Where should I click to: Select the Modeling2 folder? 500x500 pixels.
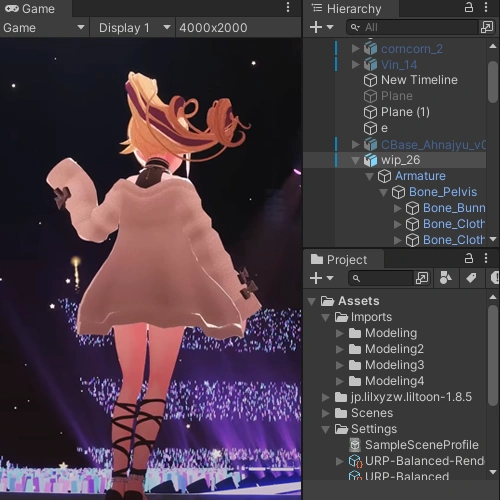click(x=394, y=349)
